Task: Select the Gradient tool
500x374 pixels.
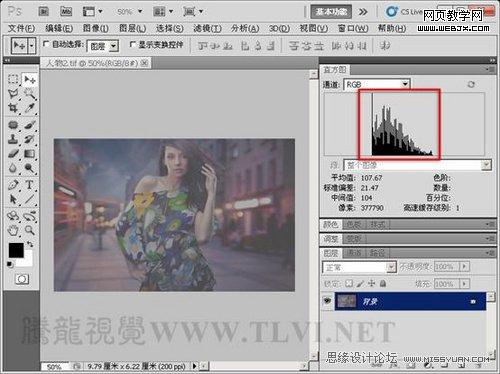Action: pos(30,153)
